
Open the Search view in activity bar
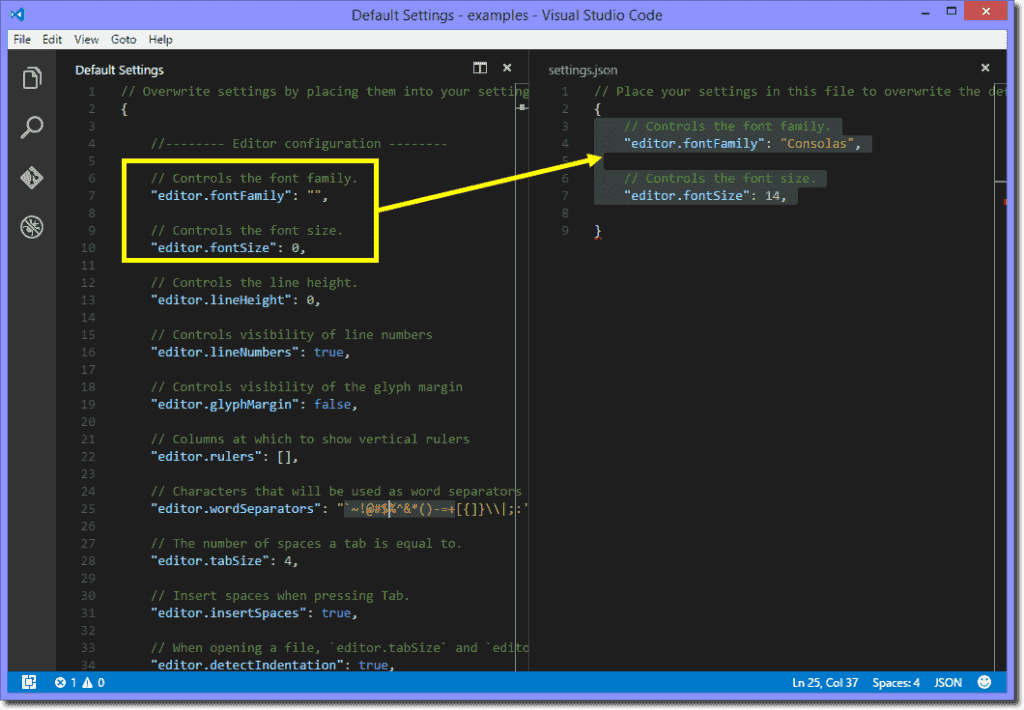pos(32,127)
